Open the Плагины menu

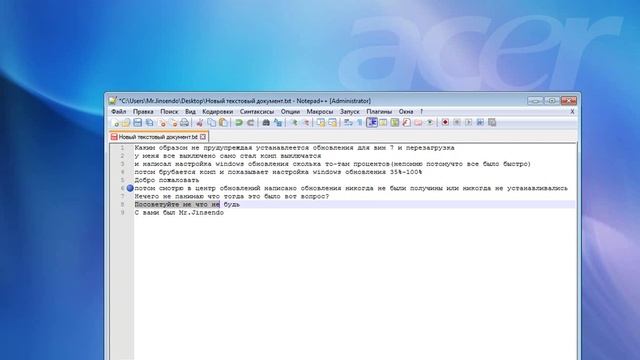coord(379,111)
